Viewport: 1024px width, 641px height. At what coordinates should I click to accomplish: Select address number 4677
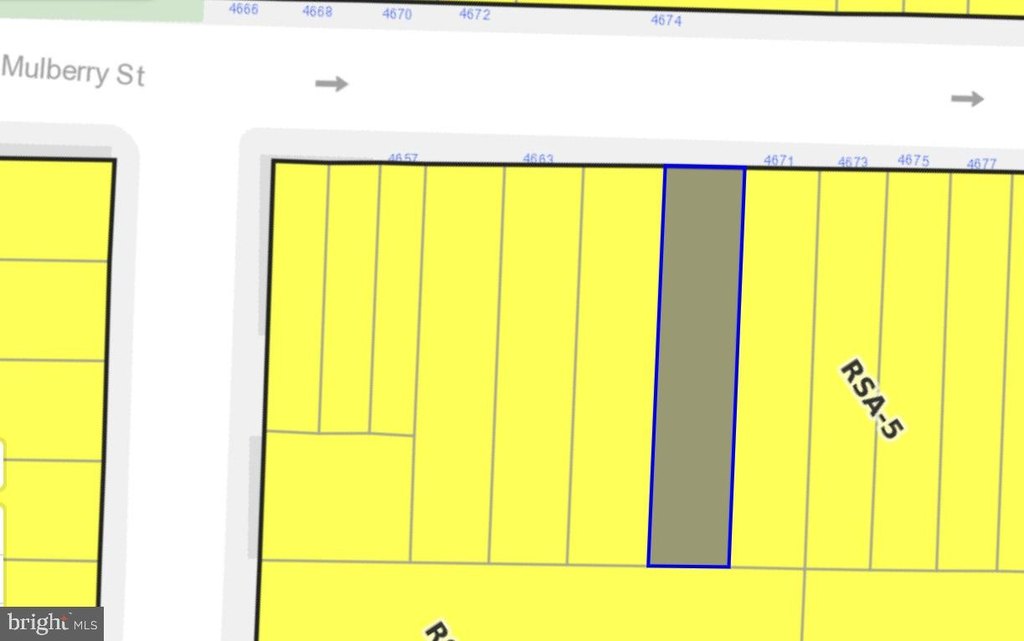[982, 164]
